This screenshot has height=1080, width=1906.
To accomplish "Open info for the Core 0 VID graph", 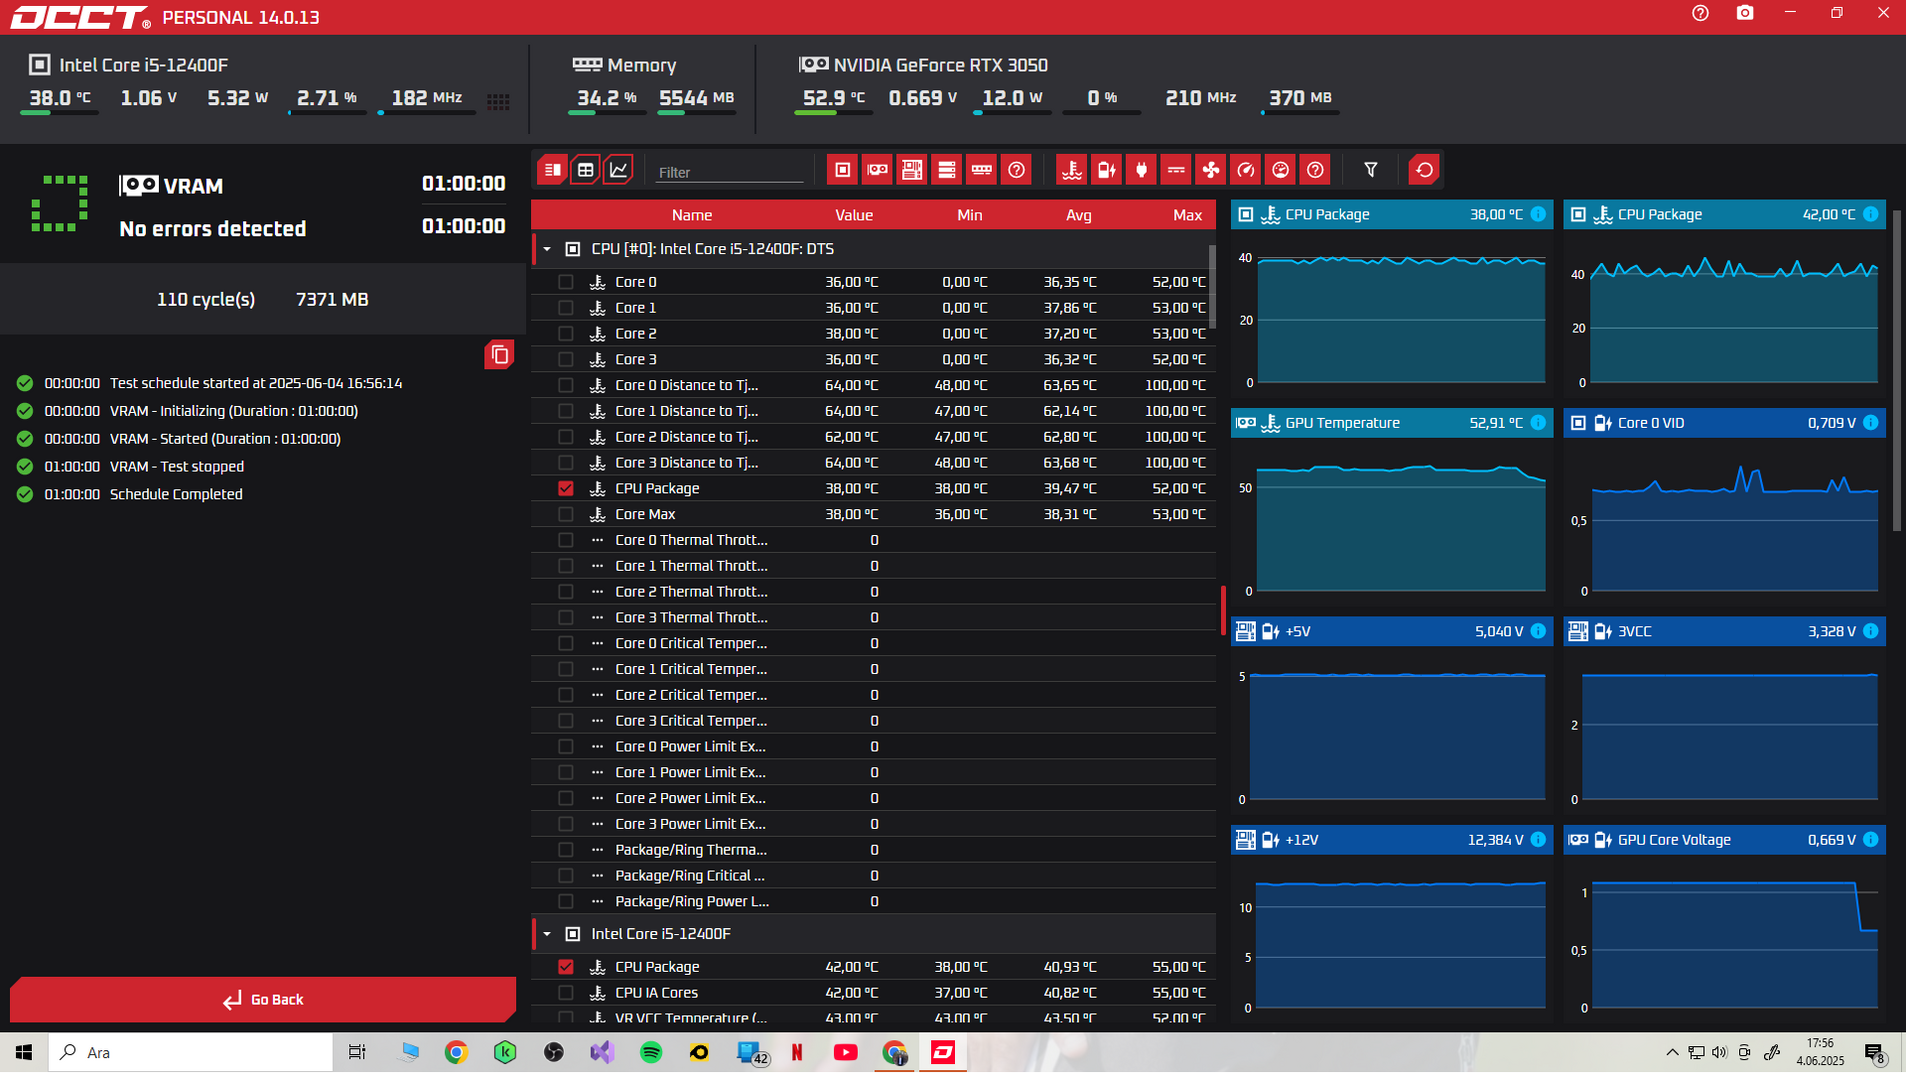I will [x=1870, y=423].
